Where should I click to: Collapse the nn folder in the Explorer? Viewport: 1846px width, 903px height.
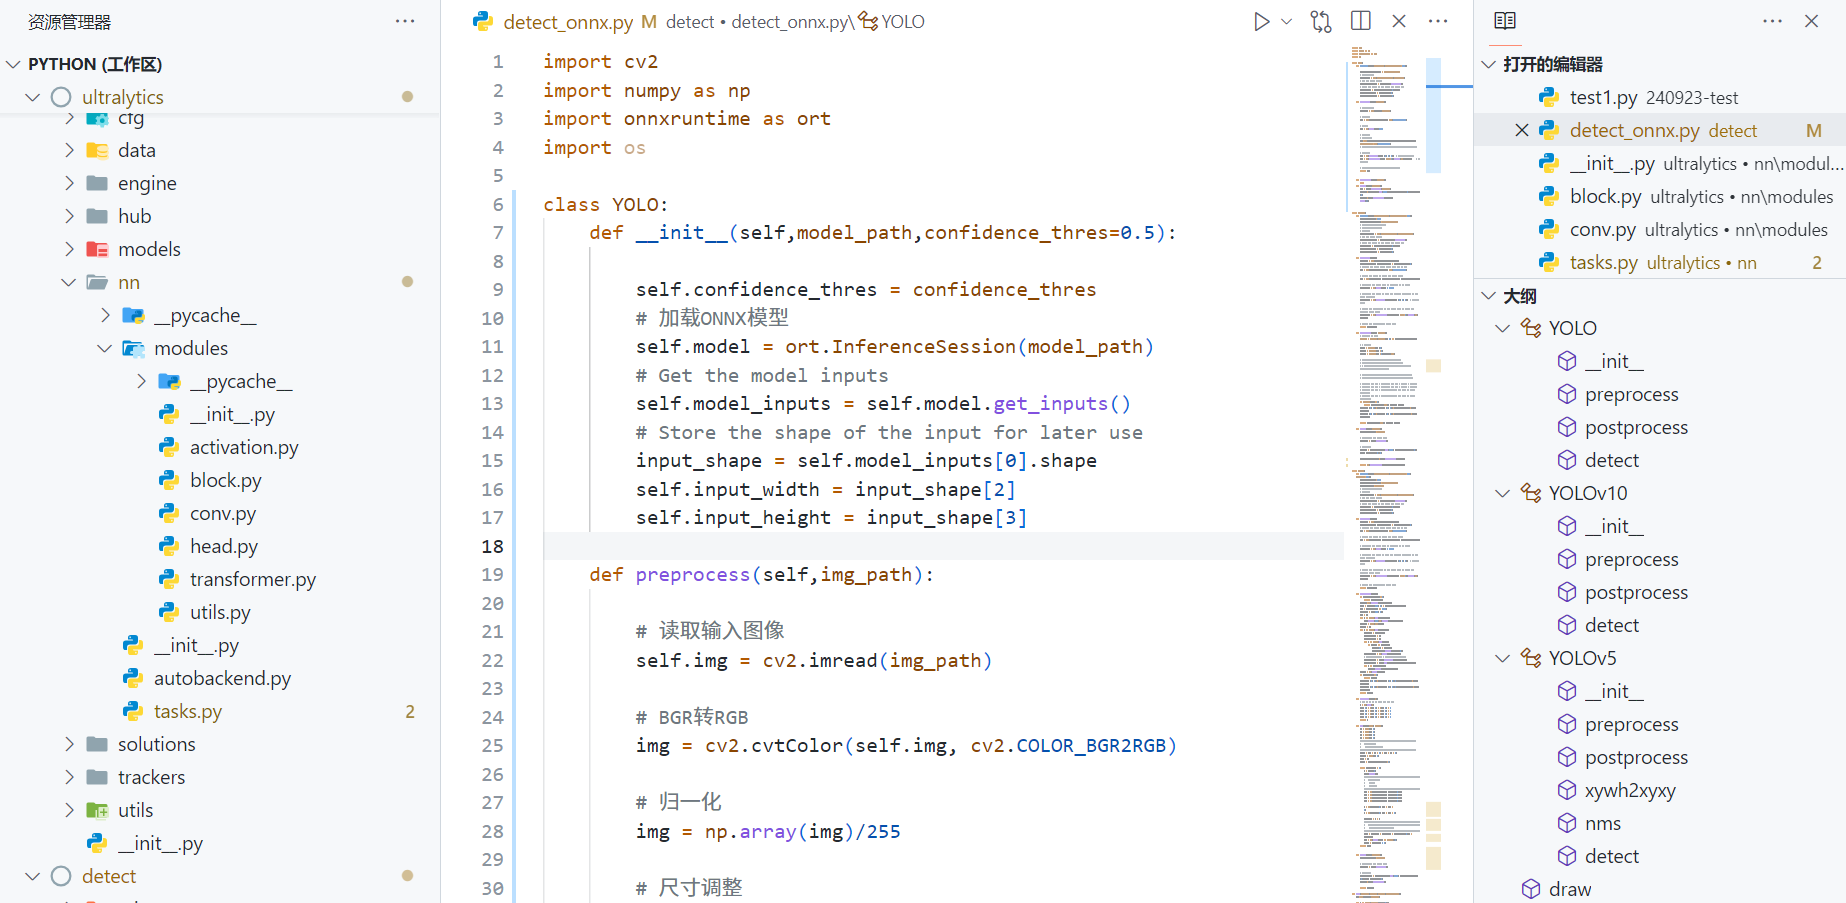(x=68, y=282)
